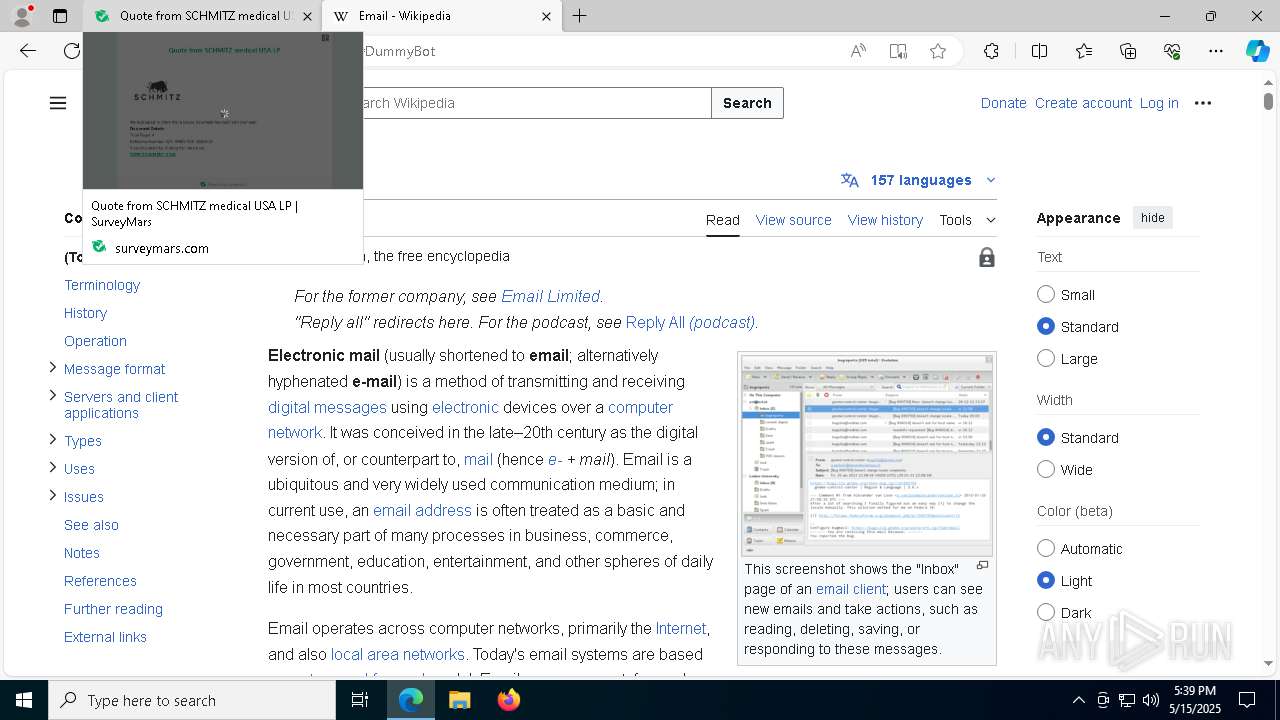Go to the Terminology section

click(x=102, y=285)
